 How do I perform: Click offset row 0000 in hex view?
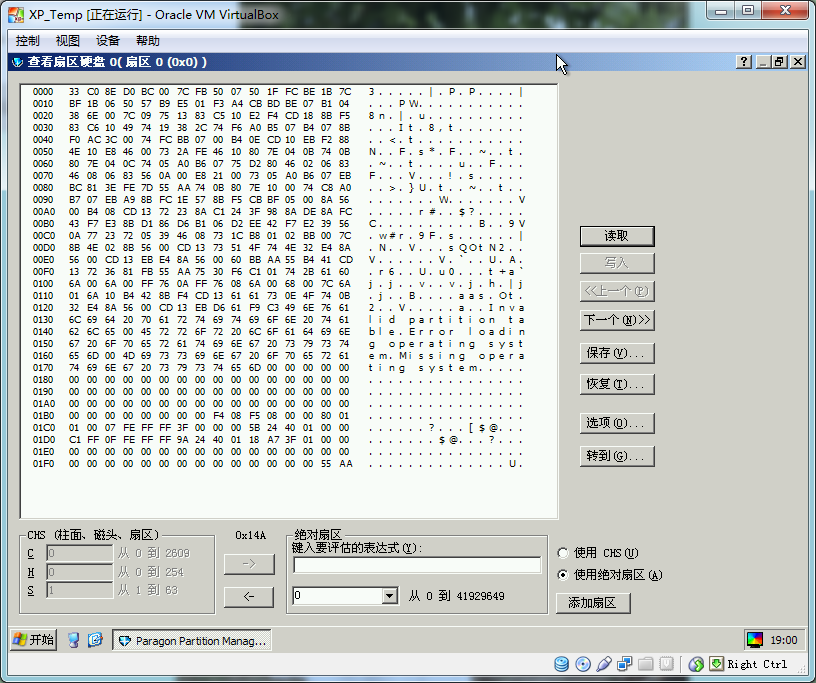pos(277,92)
